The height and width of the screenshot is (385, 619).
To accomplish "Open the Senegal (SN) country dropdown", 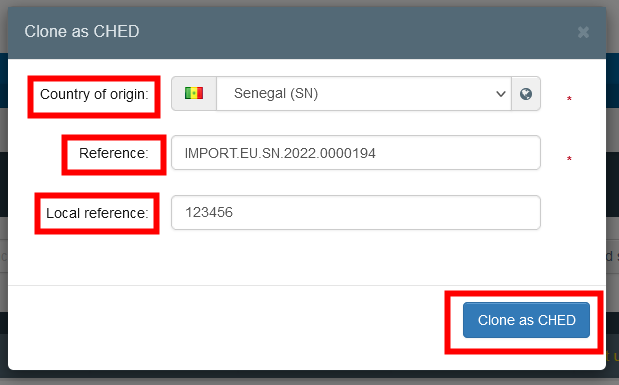I will coord(364,94).
